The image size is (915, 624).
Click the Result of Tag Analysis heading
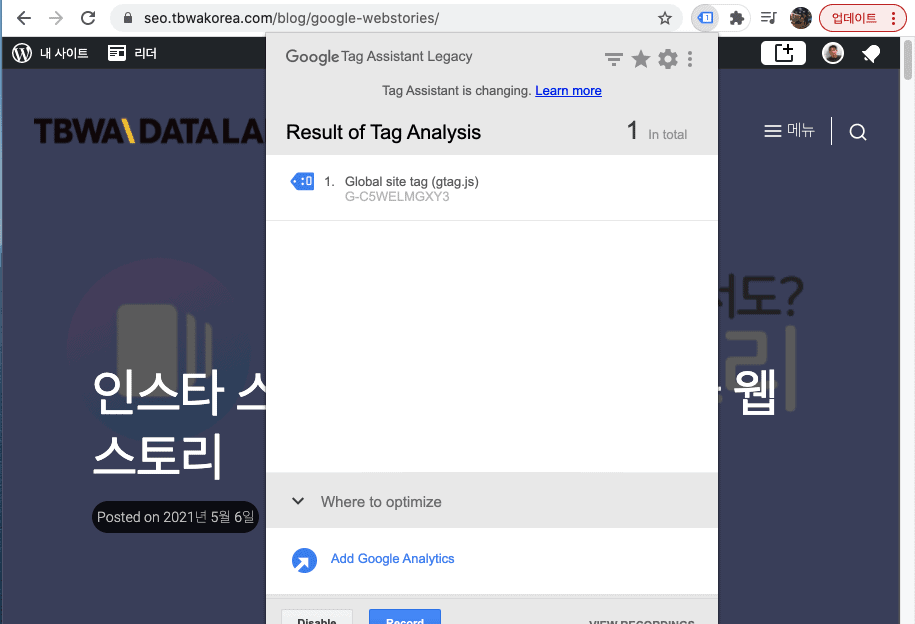[x=383, y=133]
